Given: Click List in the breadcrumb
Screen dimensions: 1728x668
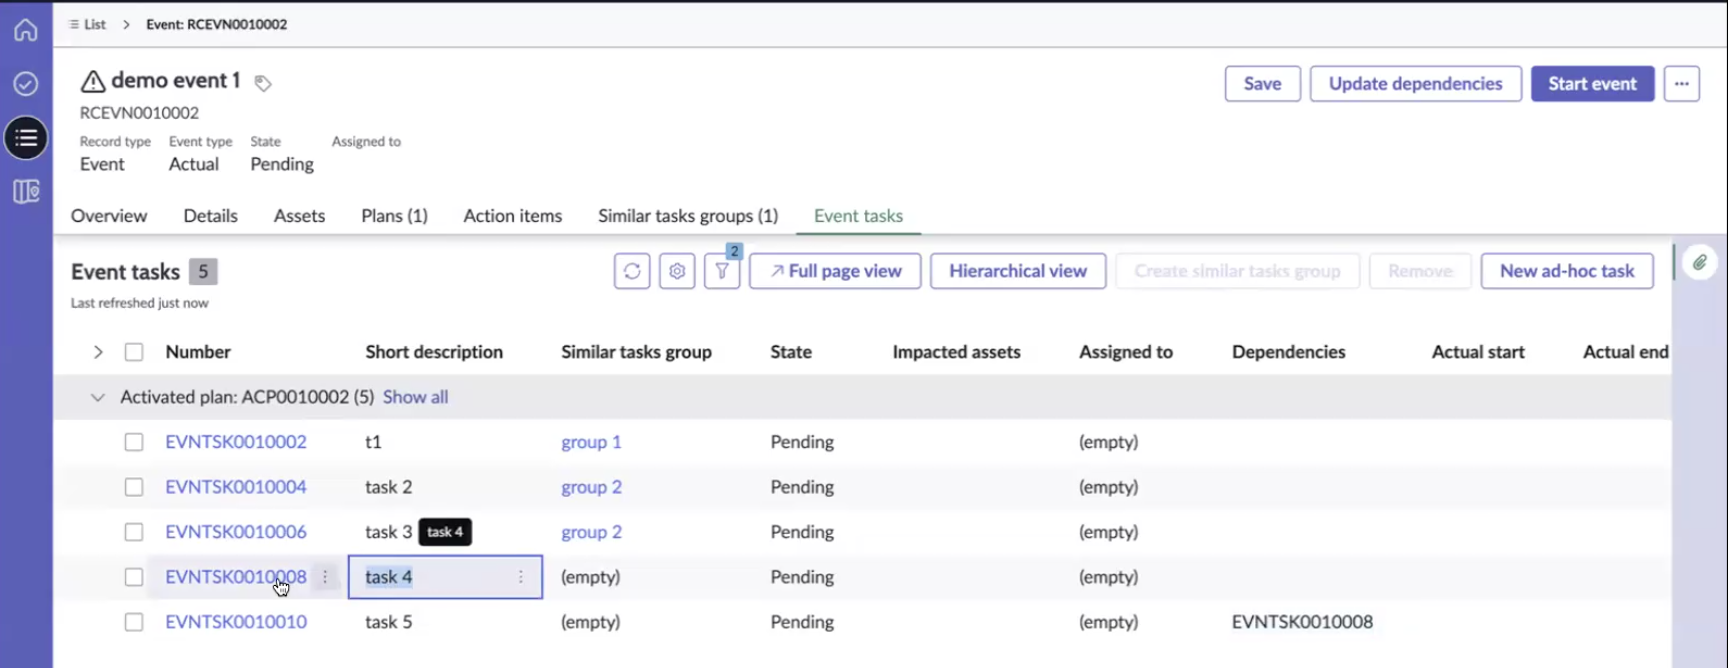Looking at the screenshot, I should click(x=95, y=24).
